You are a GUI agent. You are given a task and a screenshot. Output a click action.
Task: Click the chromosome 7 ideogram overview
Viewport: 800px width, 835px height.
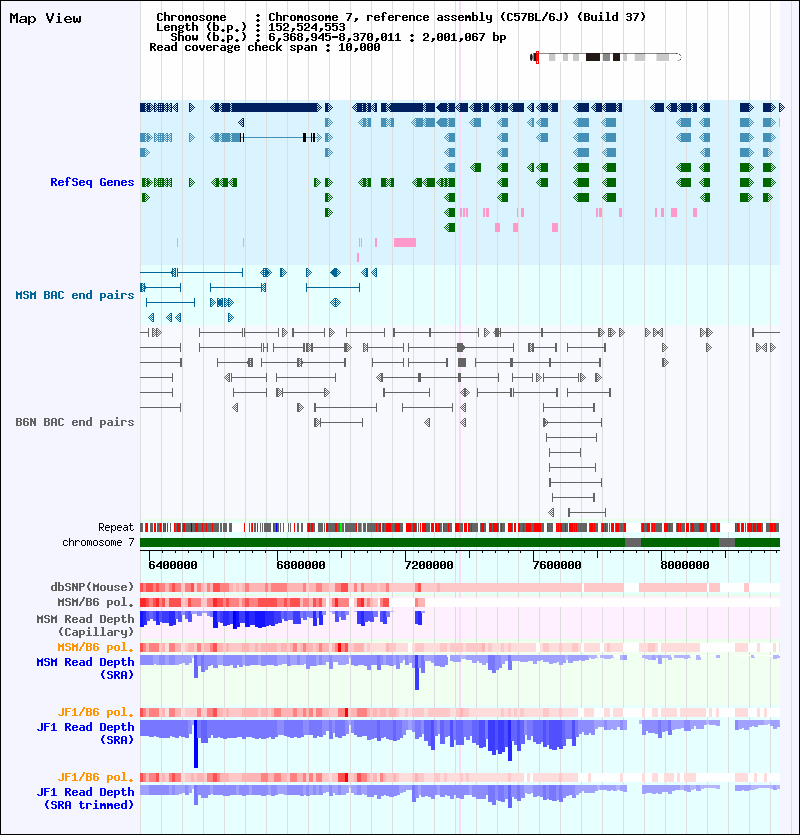tap(606, 57)
